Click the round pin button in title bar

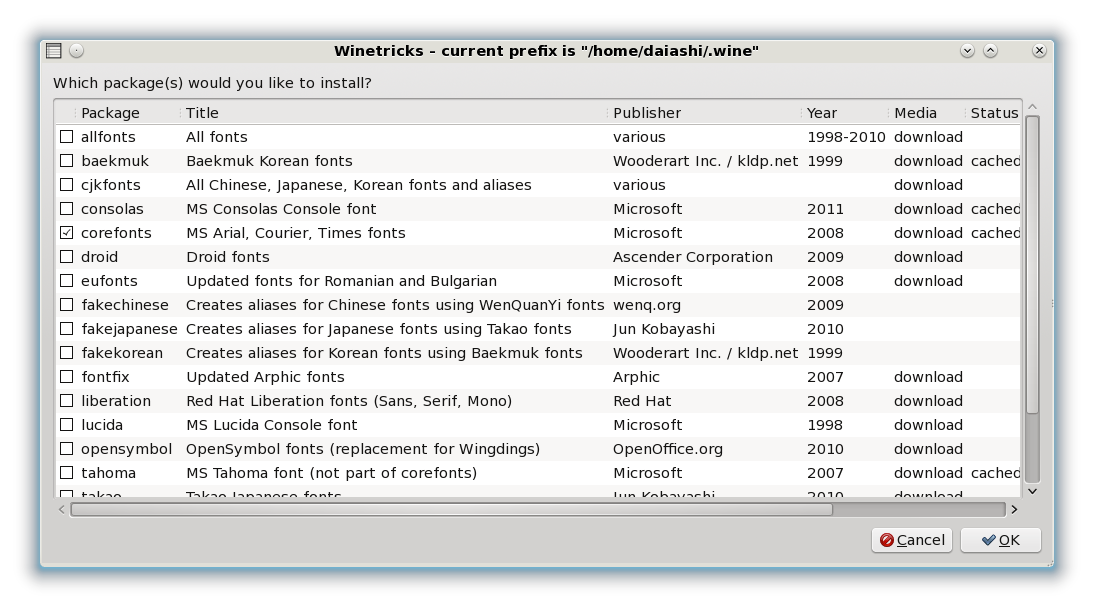pyautogui.click(x=77, y=50)
